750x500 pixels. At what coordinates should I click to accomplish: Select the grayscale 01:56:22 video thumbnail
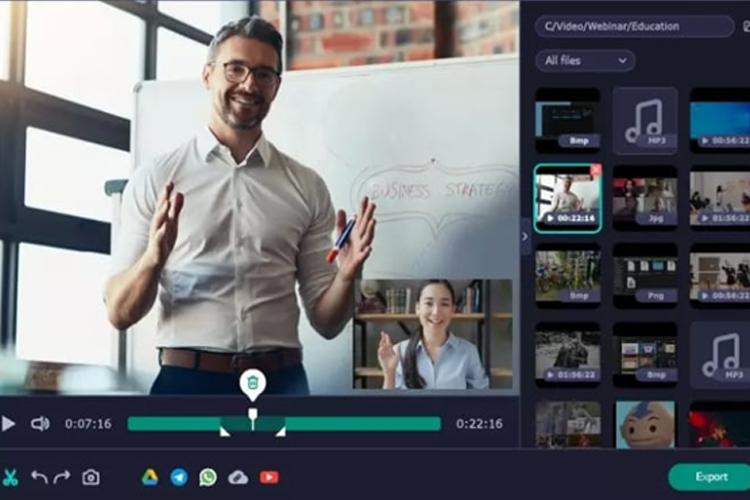568,355
